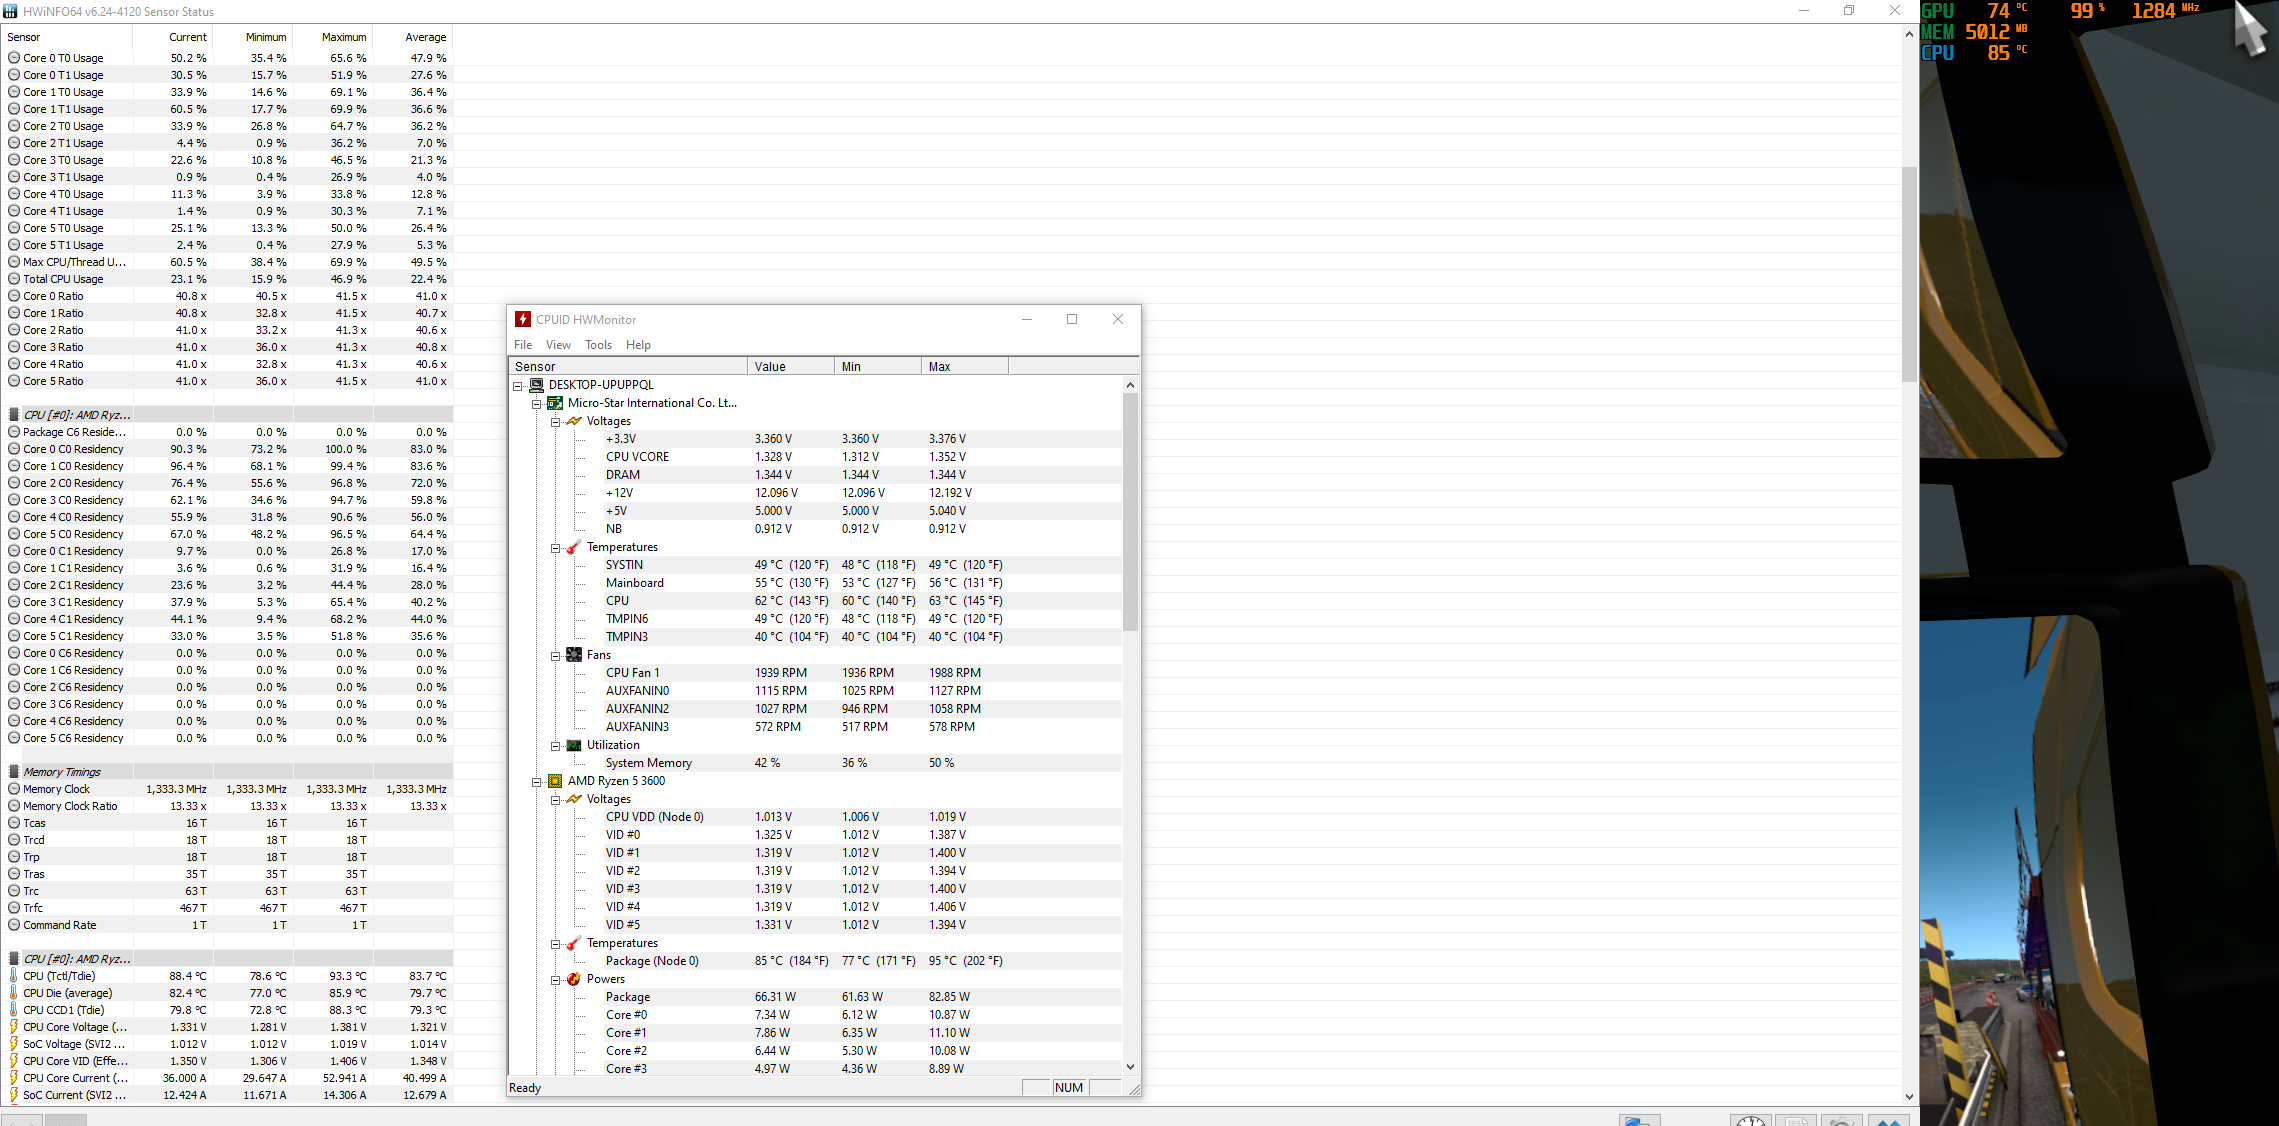Click the computer icon beside DESKTOP-UPUPPQL

tap(536, 385)
